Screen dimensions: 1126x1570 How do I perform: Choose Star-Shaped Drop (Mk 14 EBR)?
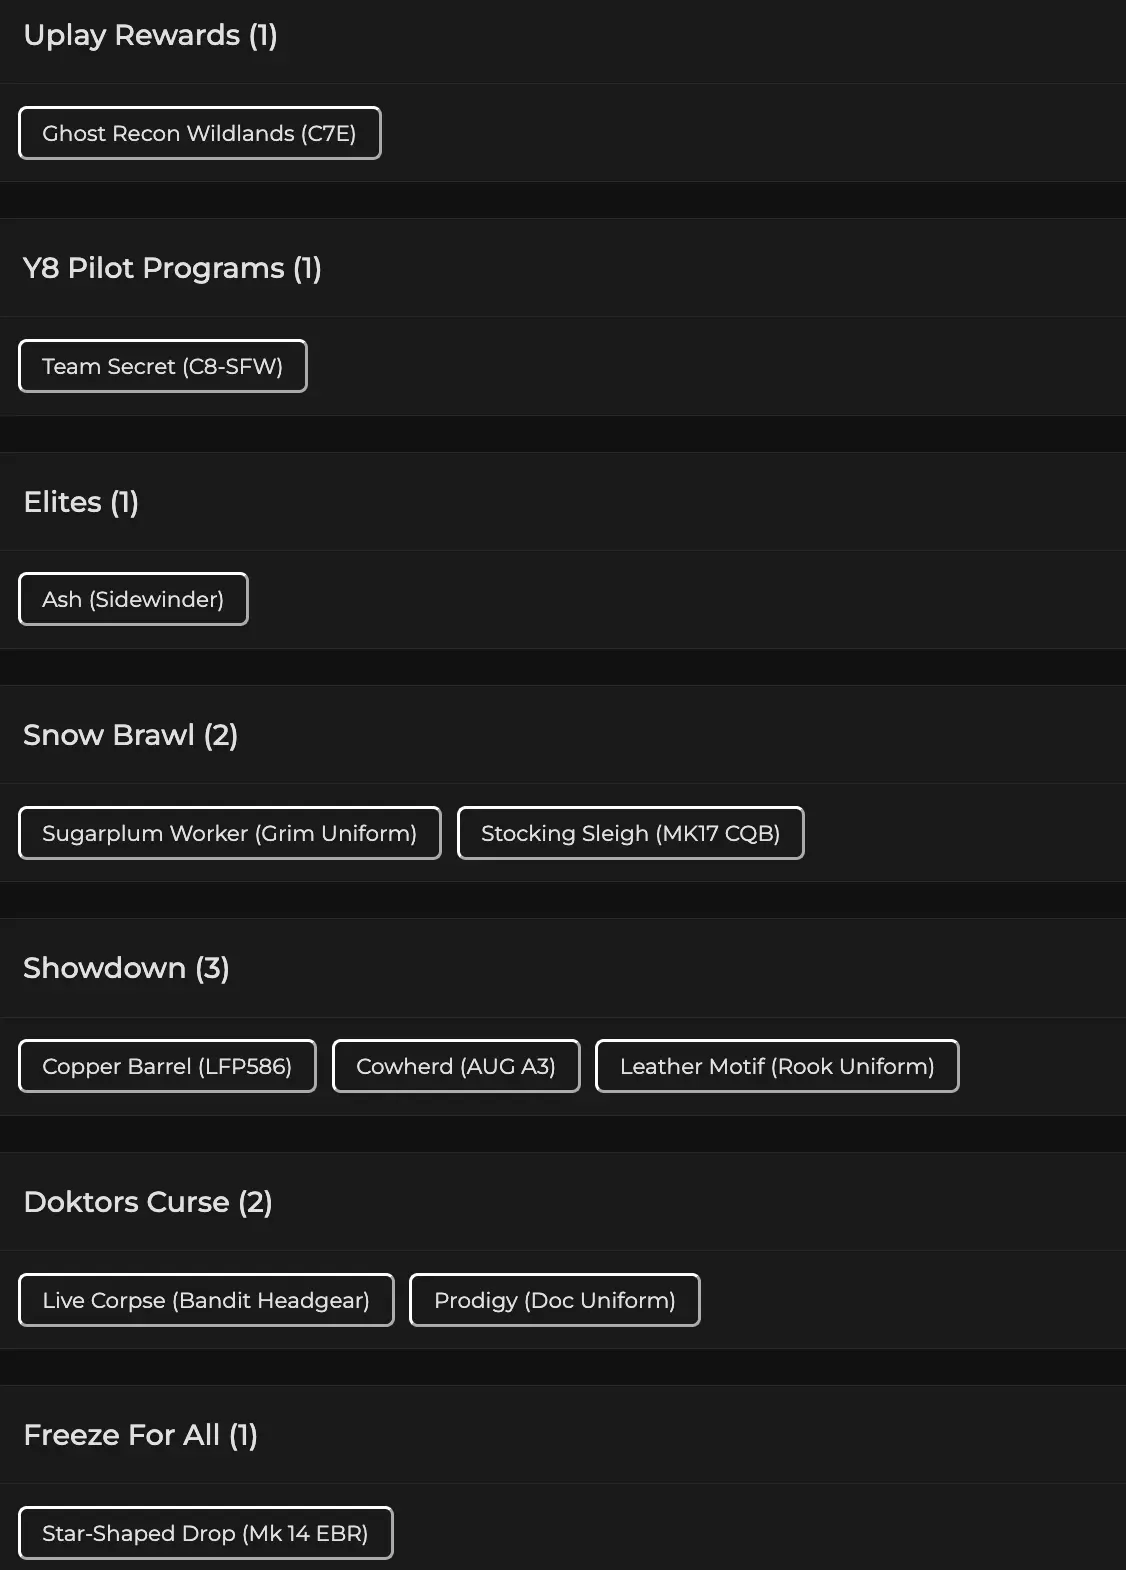point(205,1533)
